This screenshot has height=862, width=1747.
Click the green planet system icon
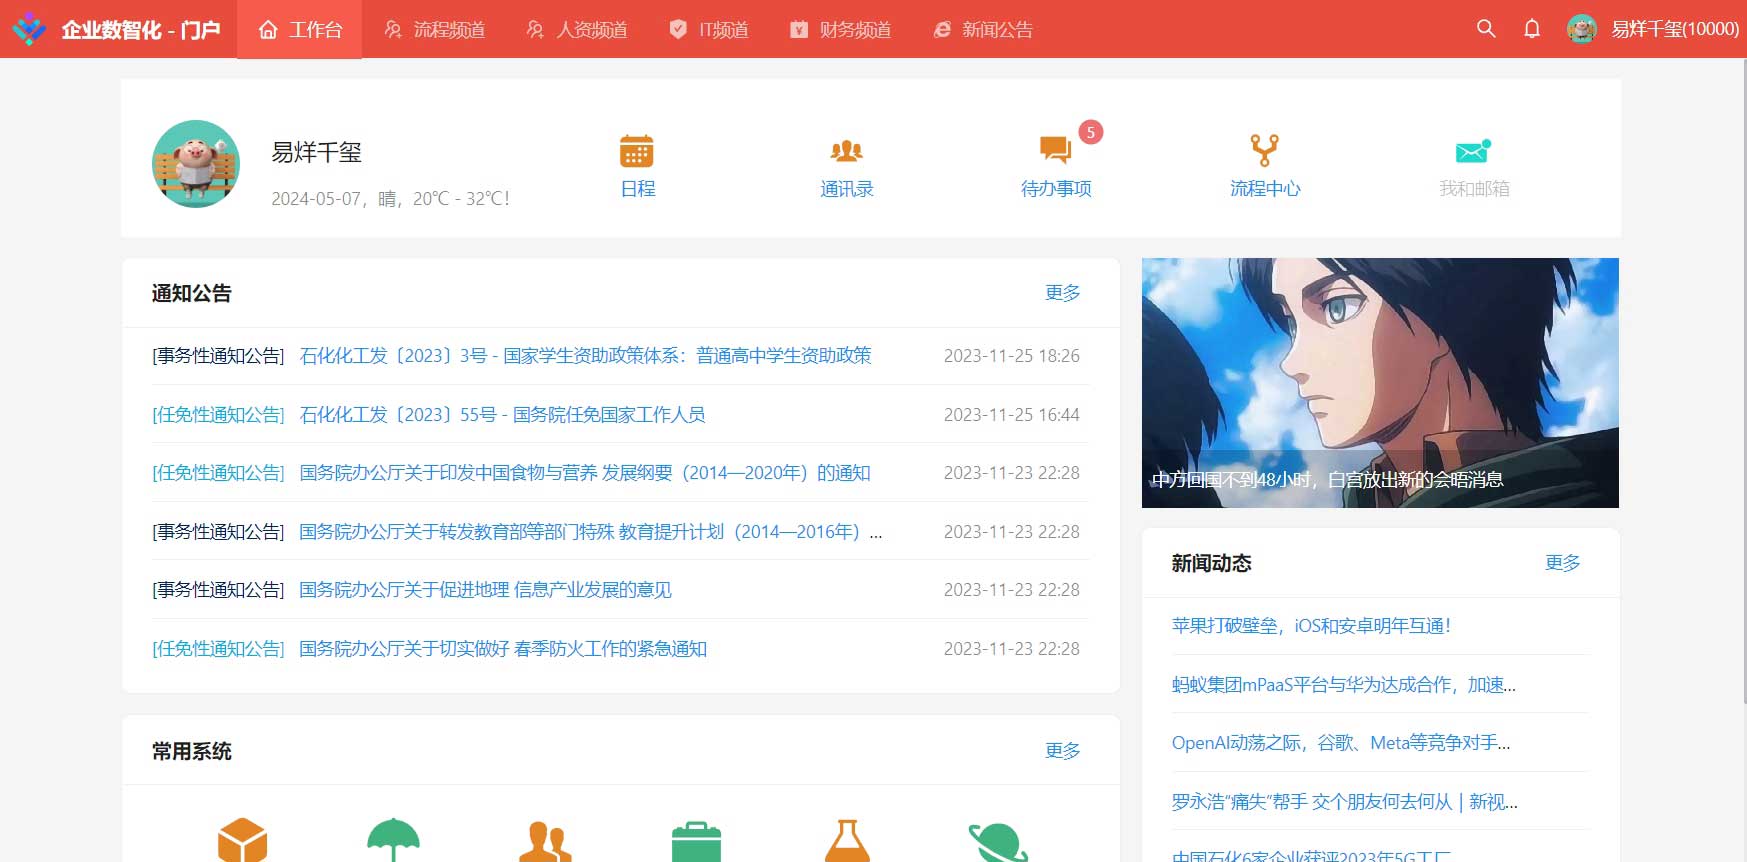click(x=997, y=842)
